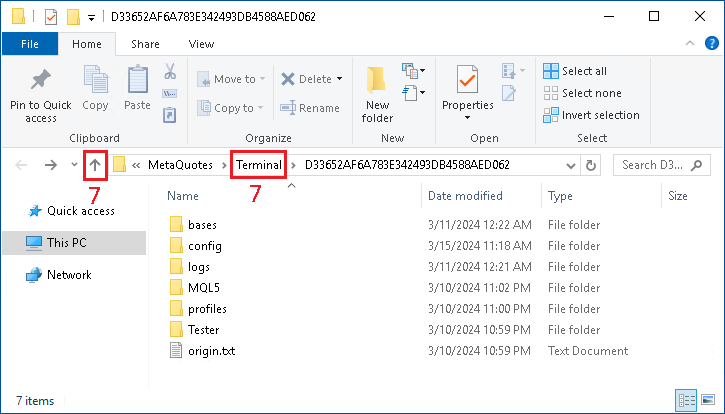Screen dimensions: 725x414
Task: Select Quick access in navigation pane
Action: pos(74,211)
